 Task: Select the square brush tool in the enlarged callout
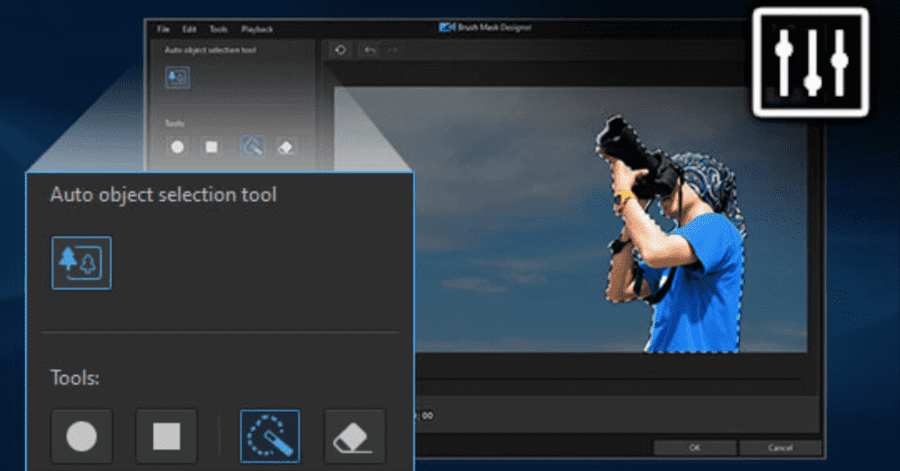coord(166,437)
